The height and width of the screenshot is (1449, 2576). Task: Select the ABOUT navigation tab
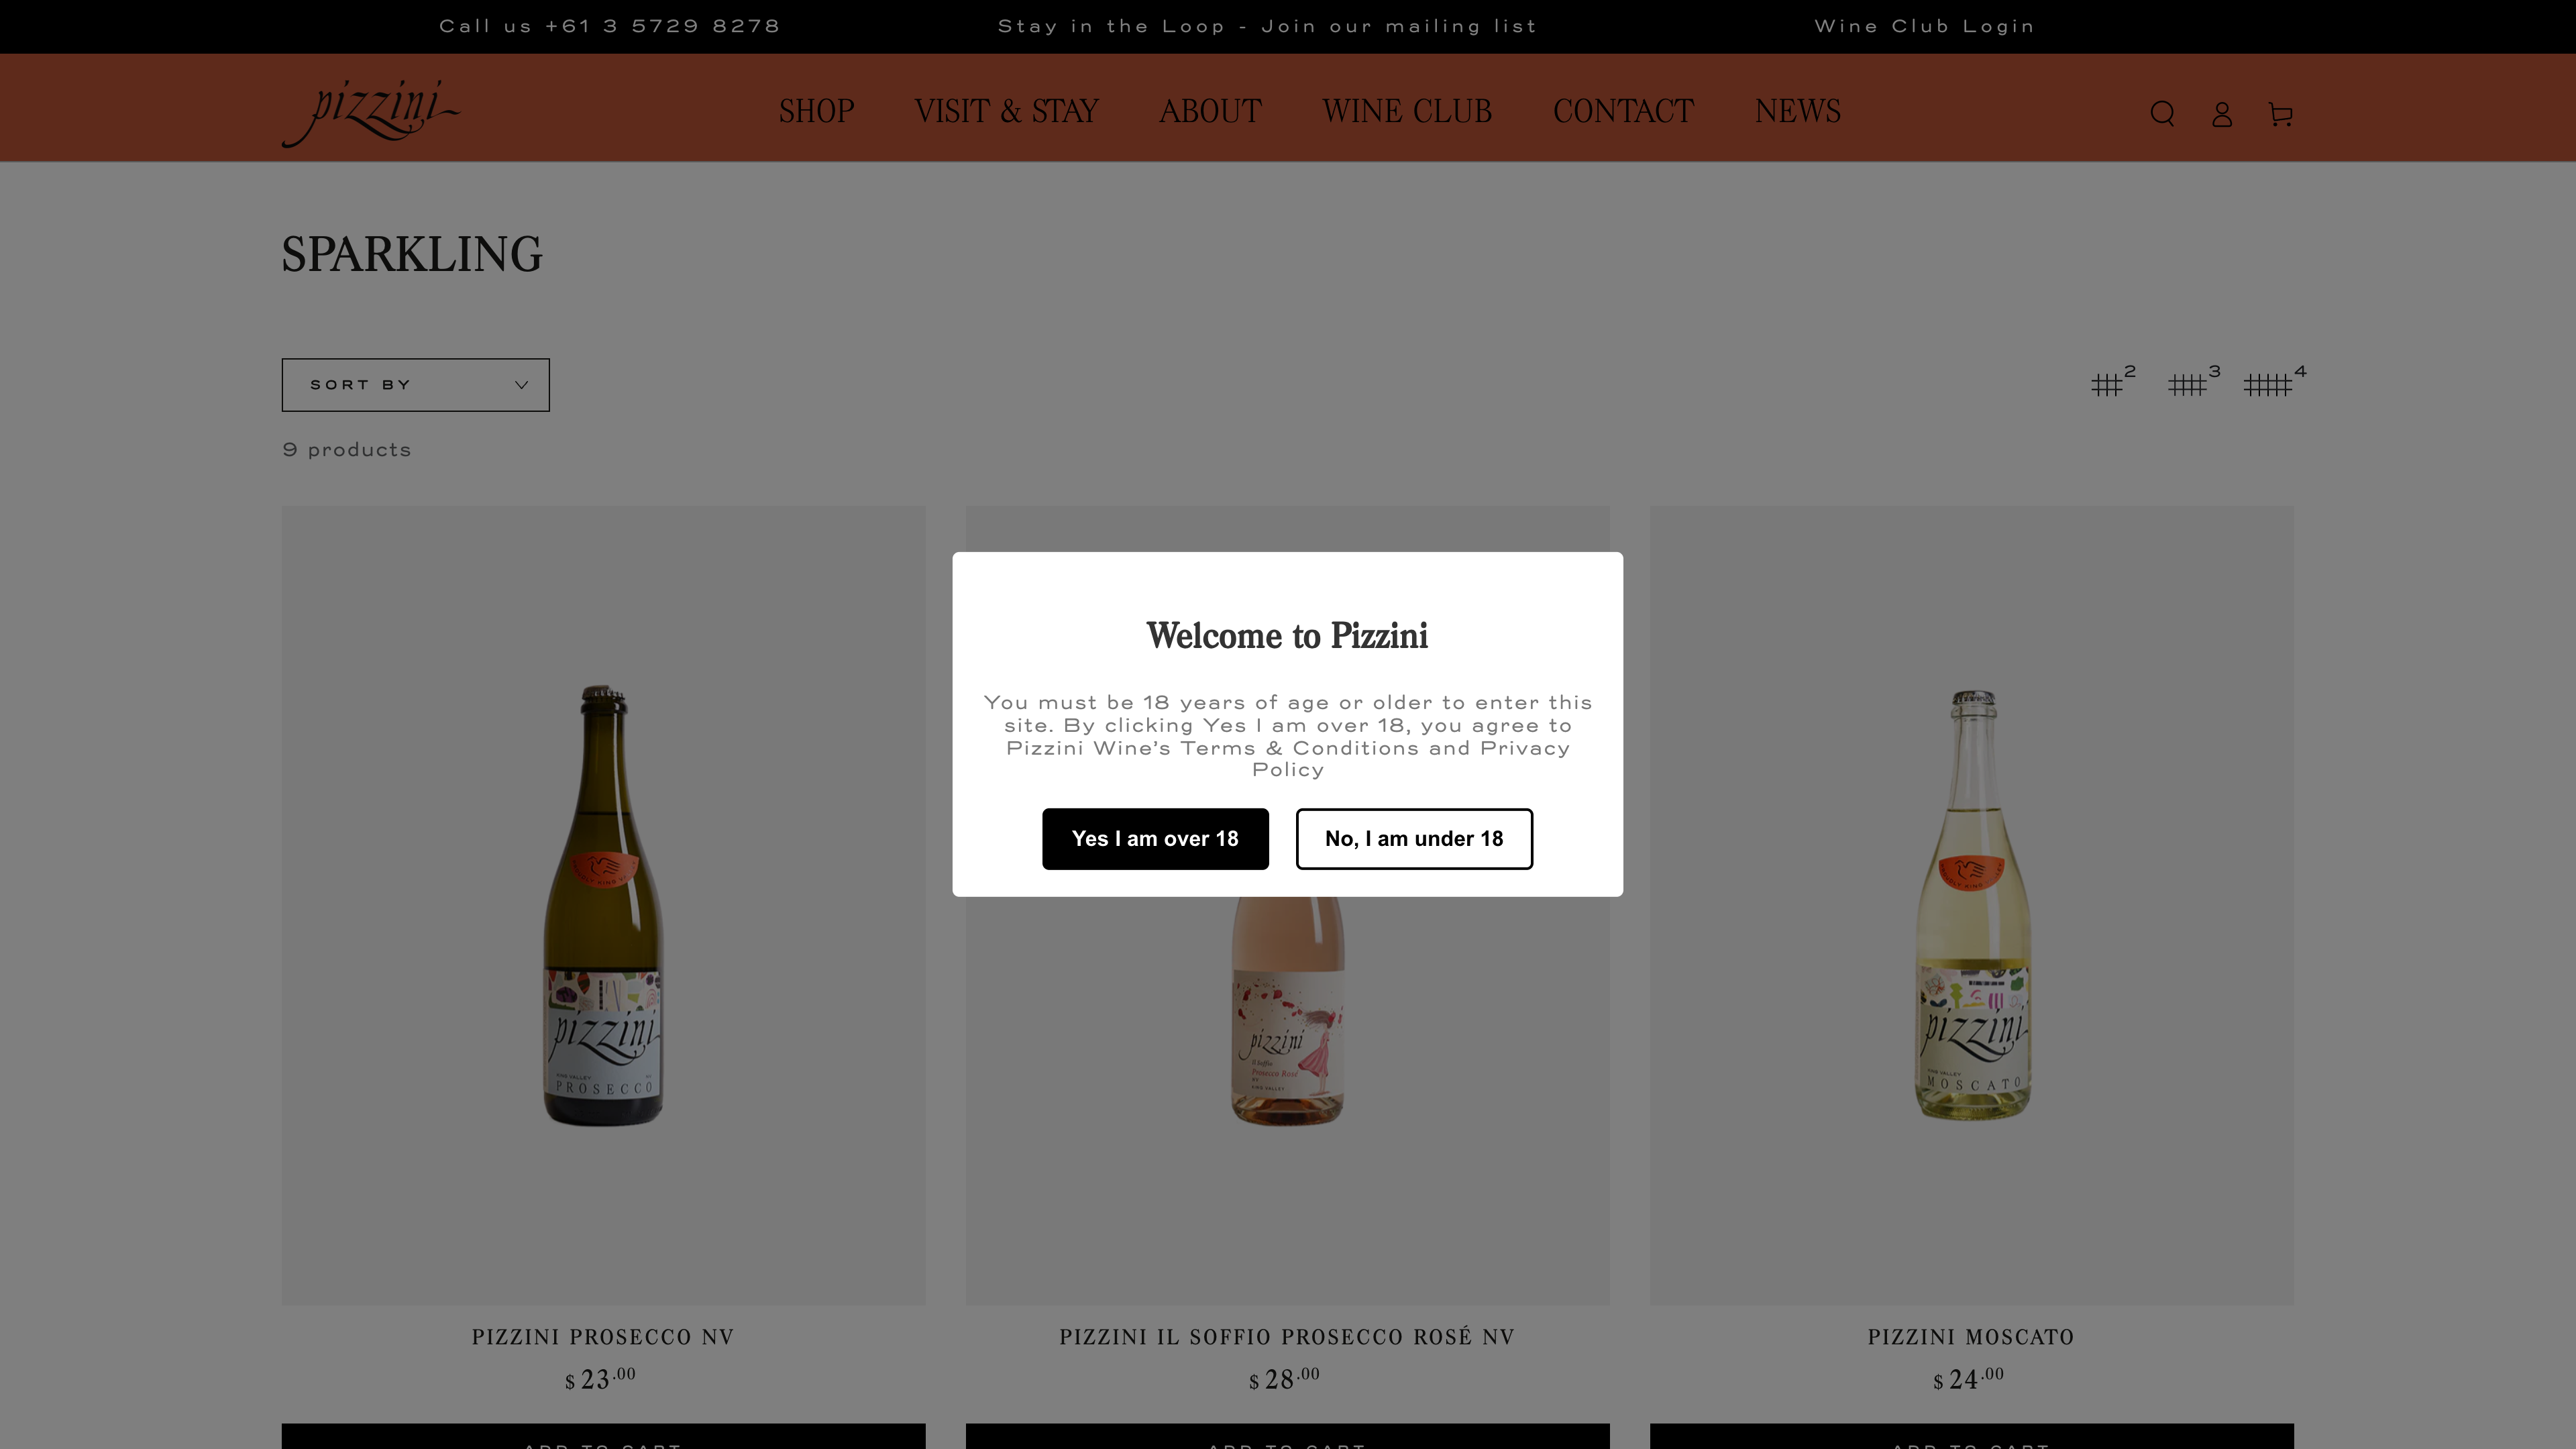[x=1208, y=111]
